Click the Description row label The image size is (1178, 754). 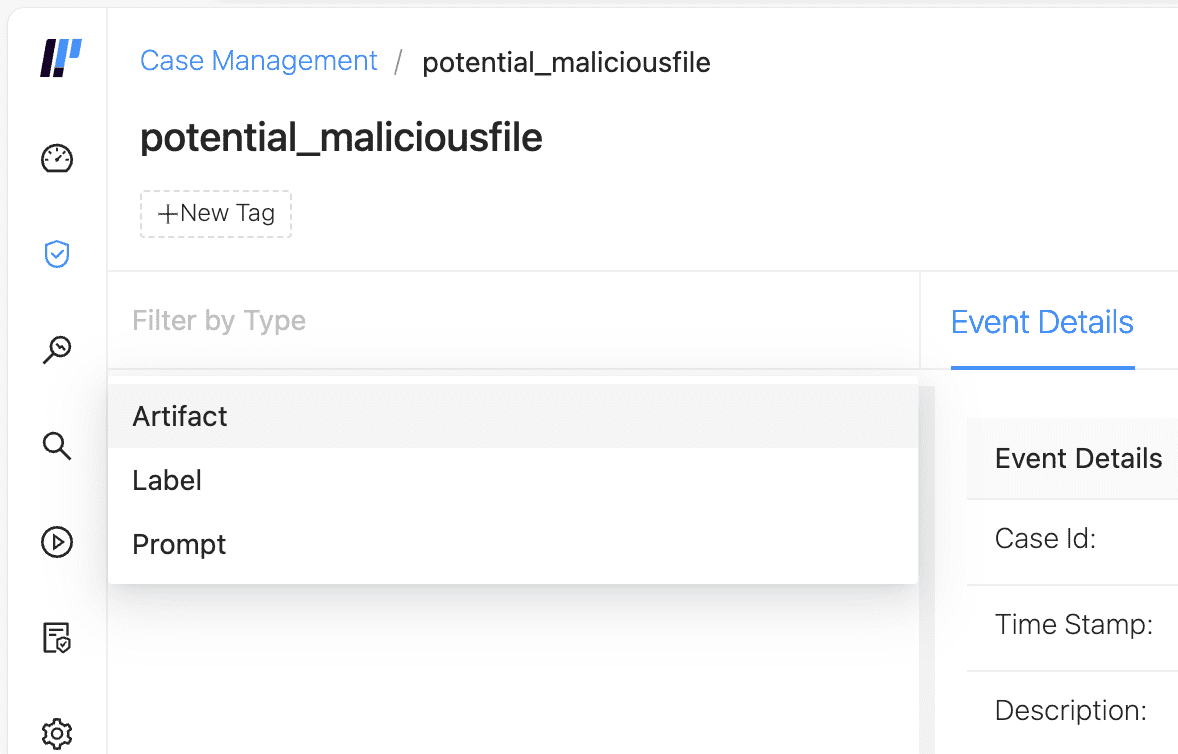point(1070,711)
